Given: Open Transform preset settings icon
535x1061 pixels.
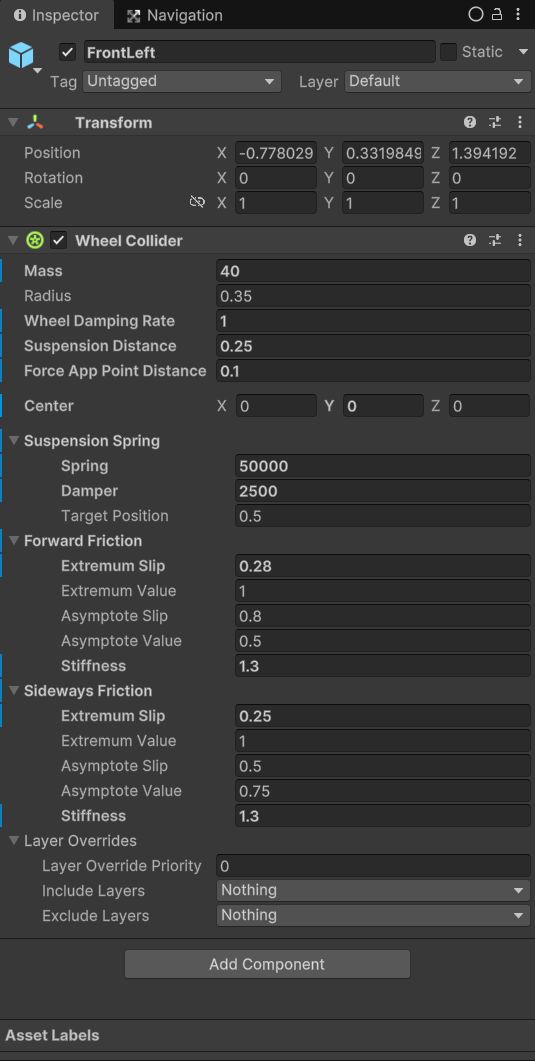Looking at the screenshot, I should click(495, 122).
